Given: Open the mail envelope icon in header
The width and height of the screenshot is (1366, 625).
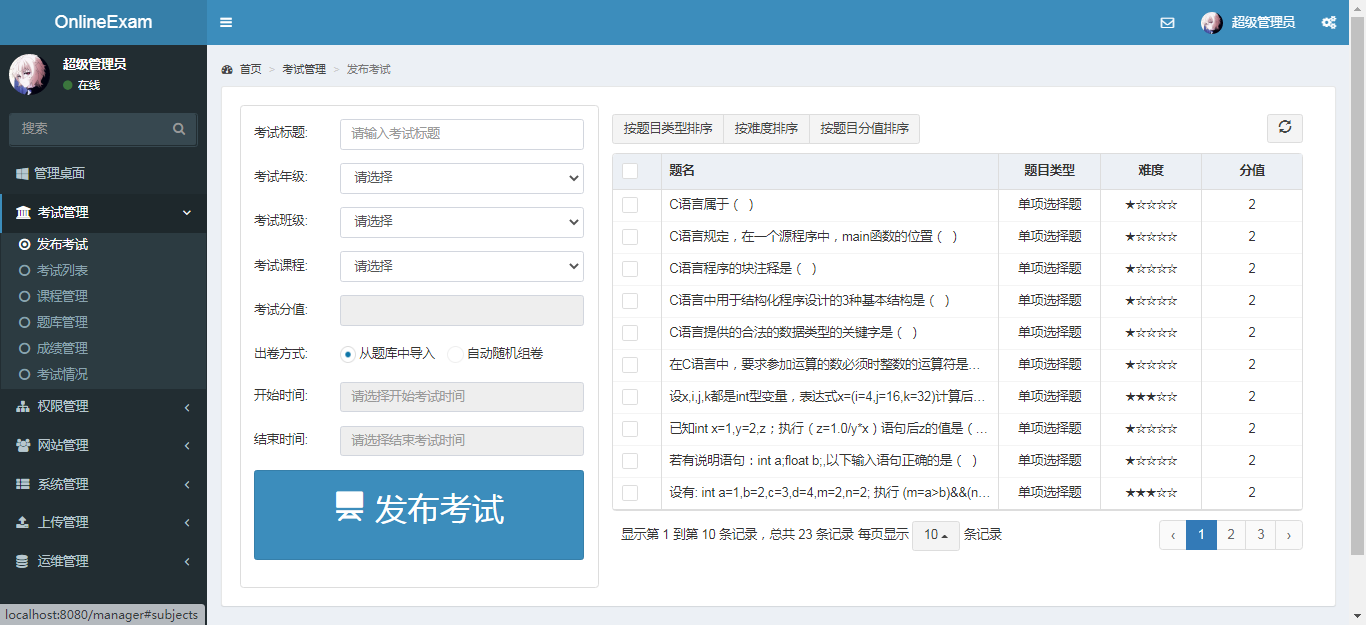Looking at the screenshot, I should [1167, 22].
